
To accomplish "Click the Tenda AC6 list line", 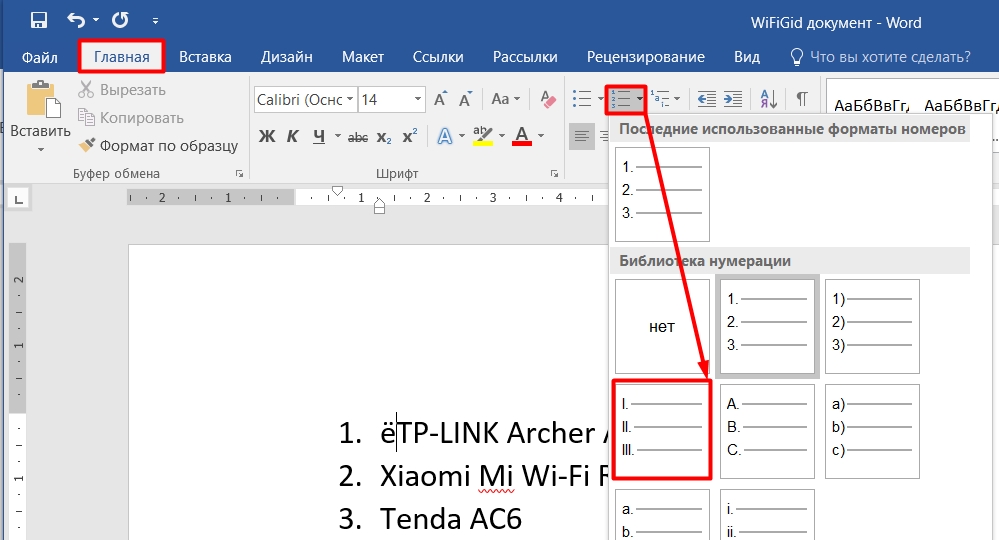I will click(430, 518).
